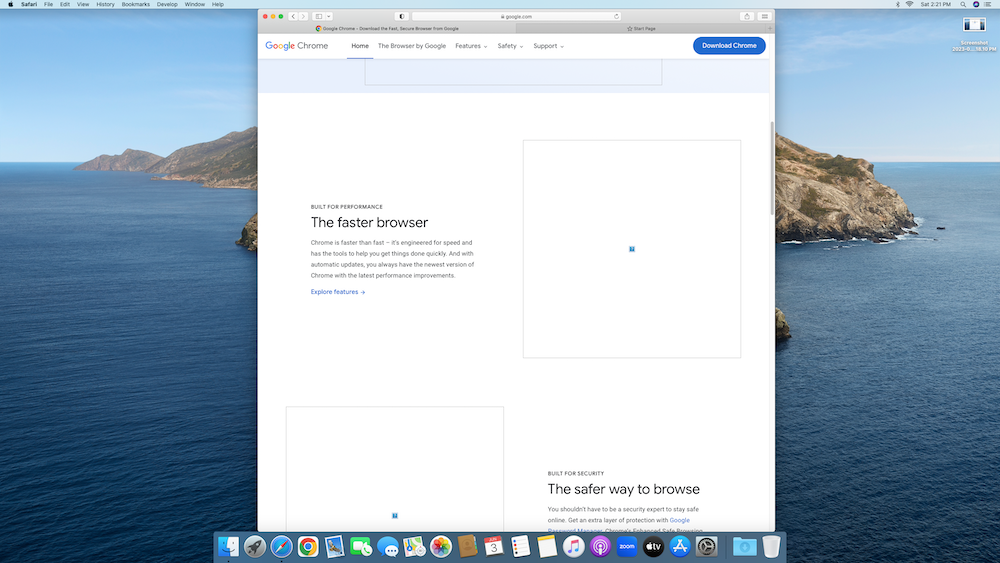Open the Bookmarks menu
Viewport: 1000px width, 563px height.
tap(136, 4)
